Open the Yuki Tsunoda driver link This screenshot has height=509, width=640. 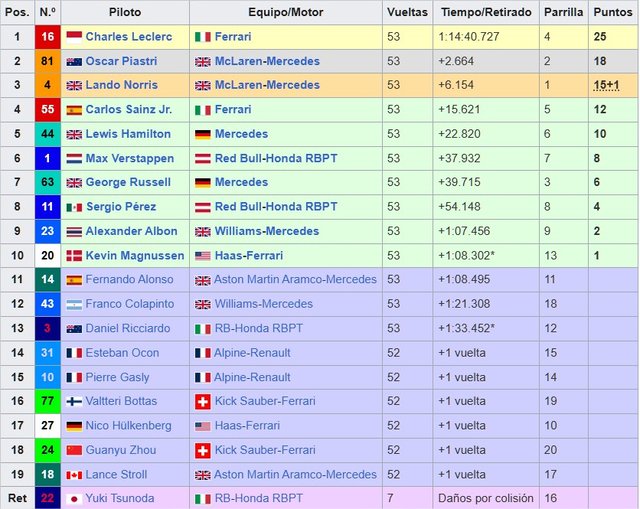coord(120,498)
